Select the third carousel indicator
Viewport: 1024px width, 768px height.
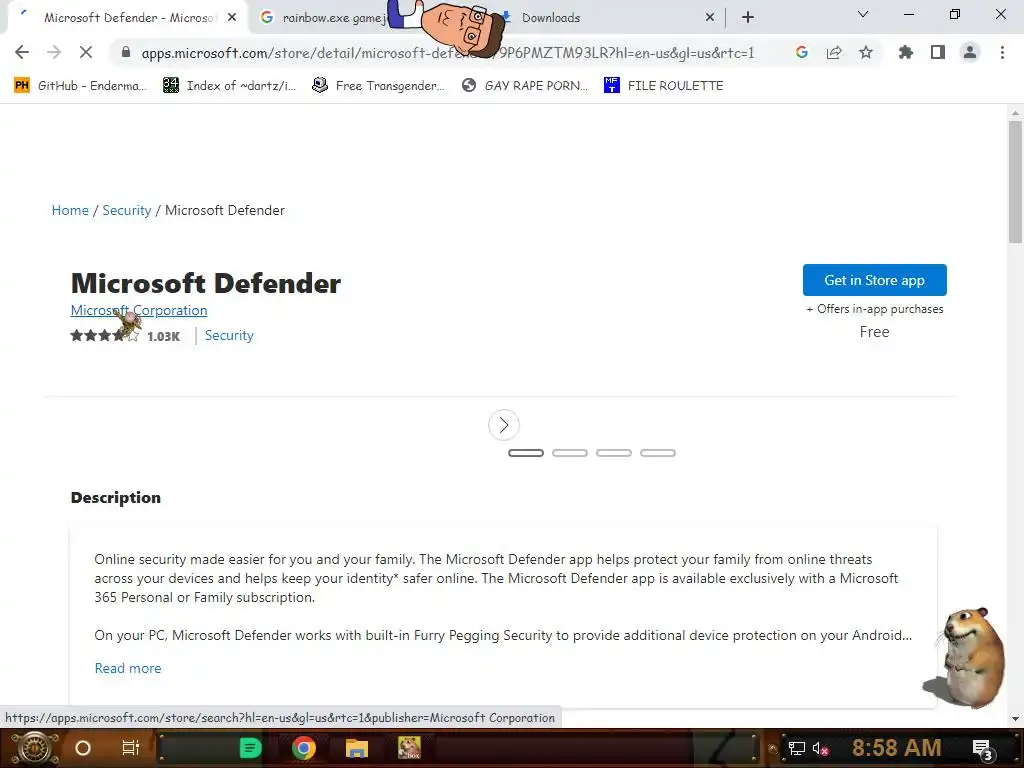point(614,453)
